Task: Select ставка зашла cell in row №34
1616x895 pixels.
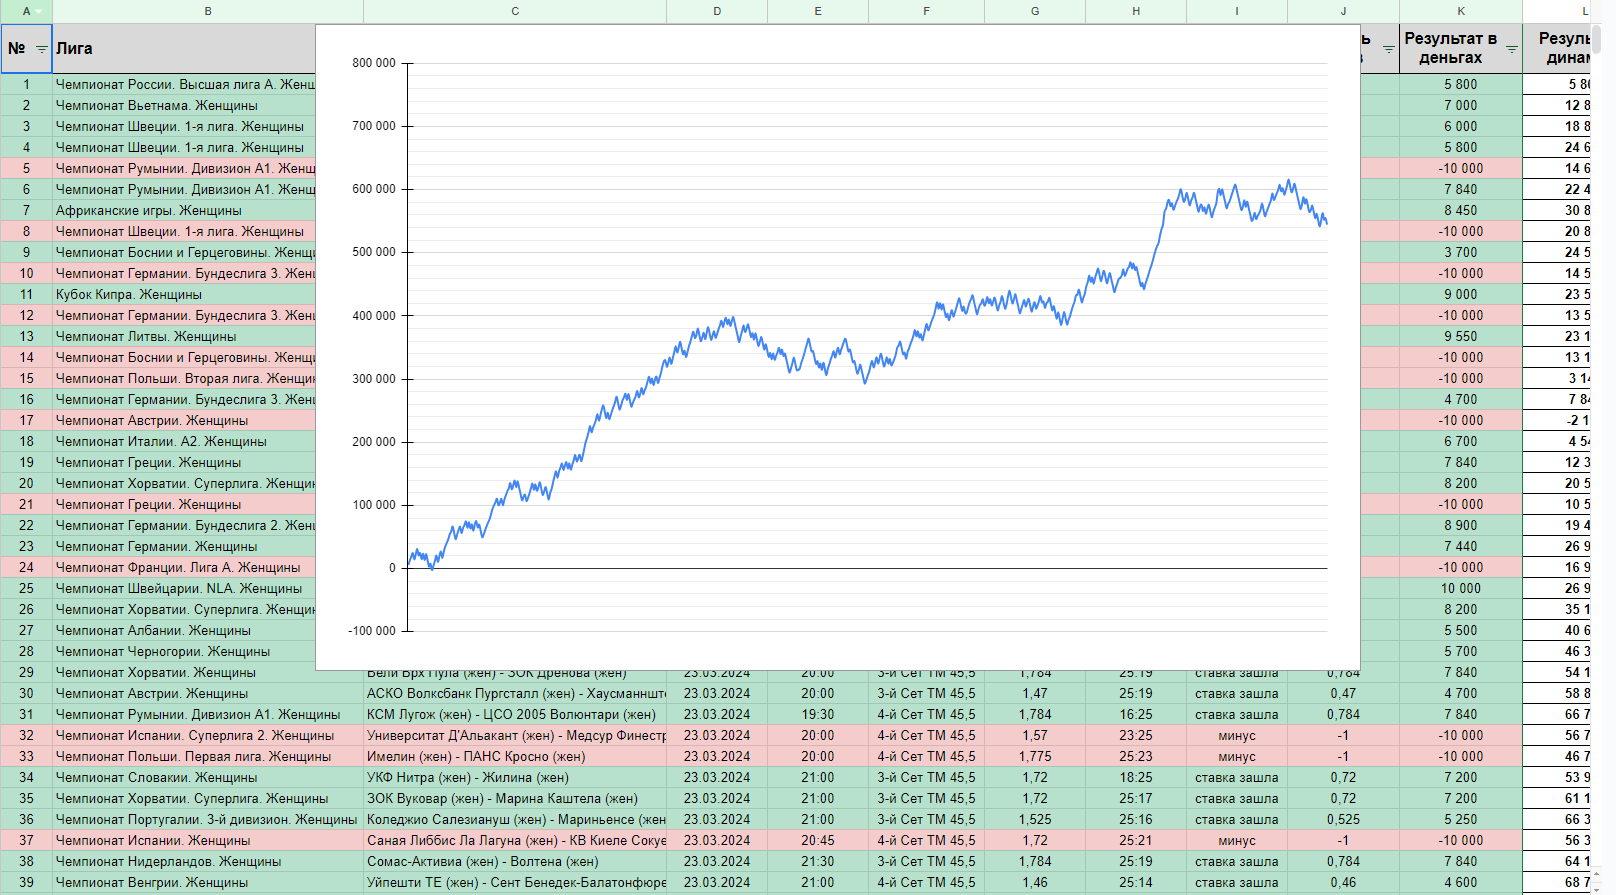Action: pyautogui.click(x=1237, y=777)
